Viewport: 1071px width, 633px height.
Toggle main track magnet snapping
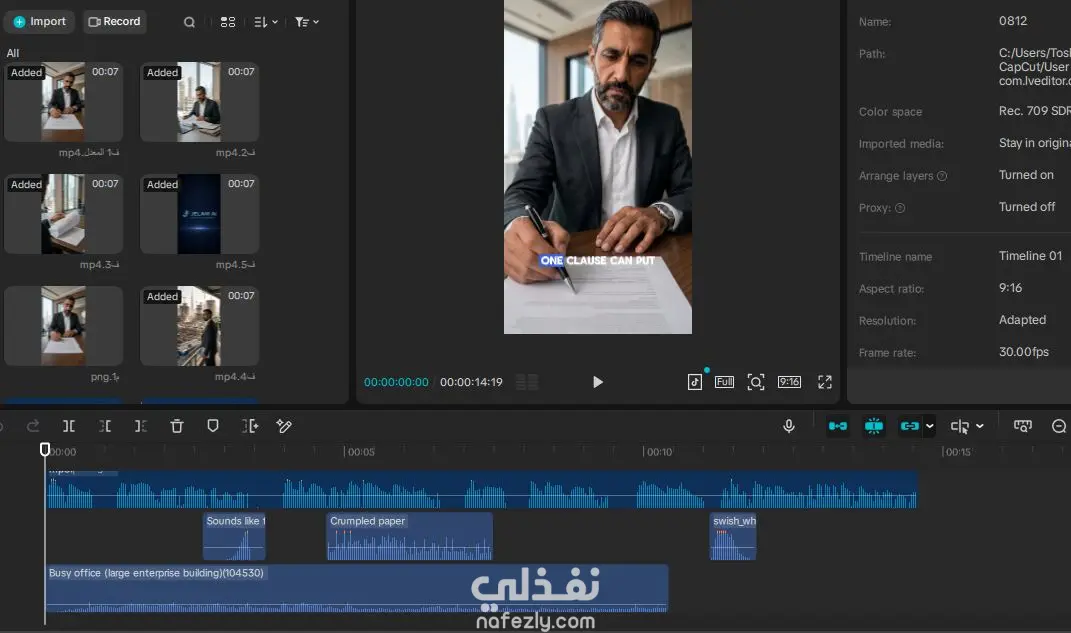(x=837, y=426)
